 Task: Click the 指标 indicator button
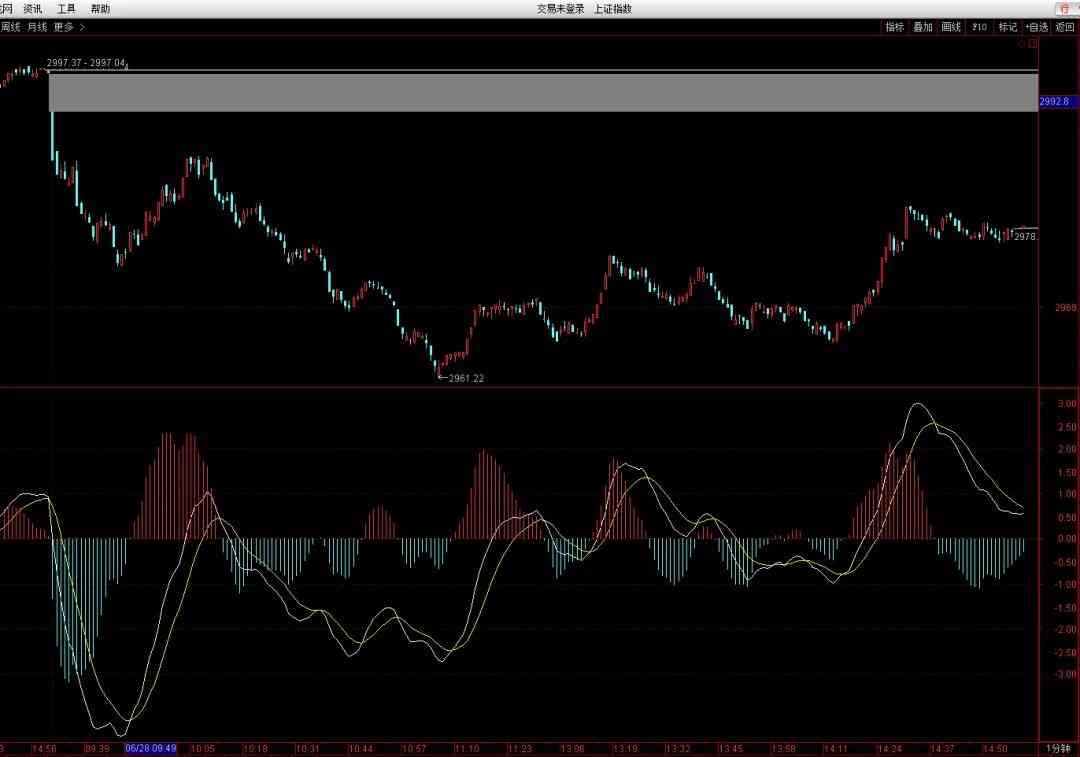point(894,27)
